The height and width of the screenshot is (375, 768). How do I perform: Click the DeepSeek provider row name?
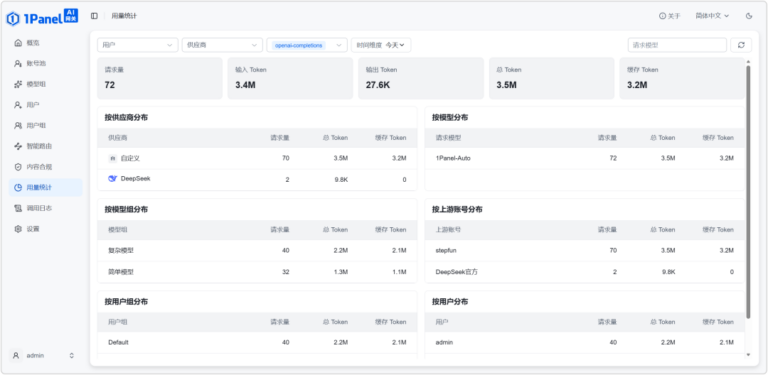point(136,179)
